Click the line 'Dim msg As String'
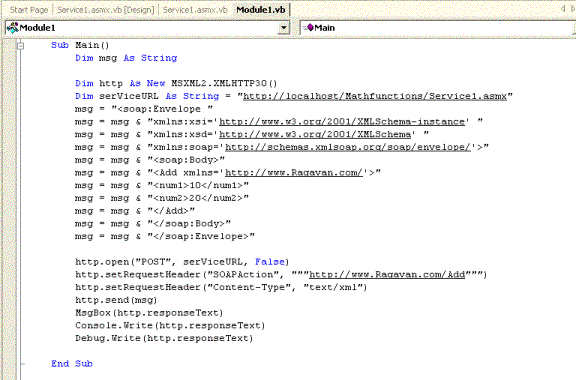The width and height of the screenshot is (576, 380). point(126,58)
